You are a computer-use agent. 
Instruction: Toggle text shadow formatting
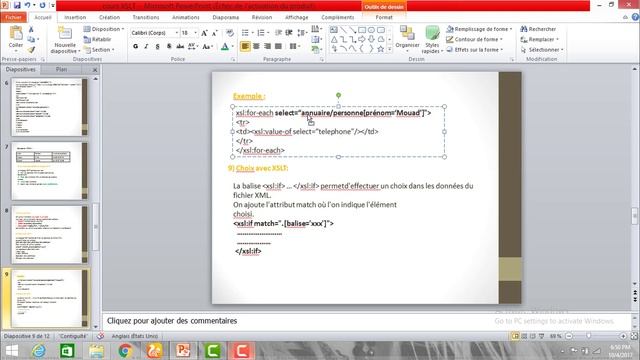[169, 47]
